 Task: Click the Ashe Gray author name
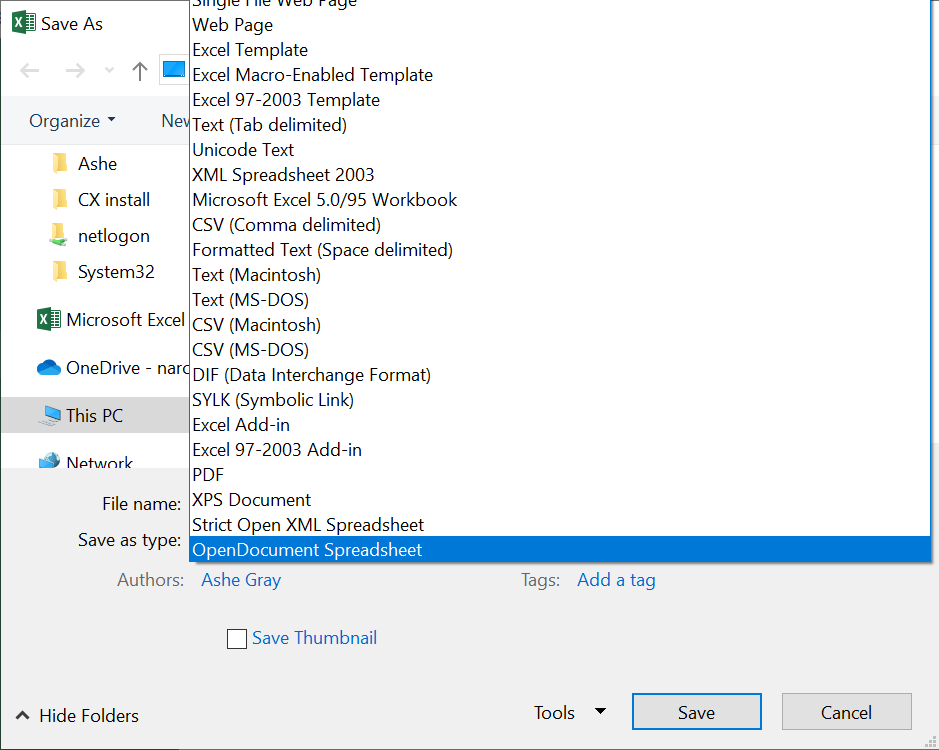(241, 580)
